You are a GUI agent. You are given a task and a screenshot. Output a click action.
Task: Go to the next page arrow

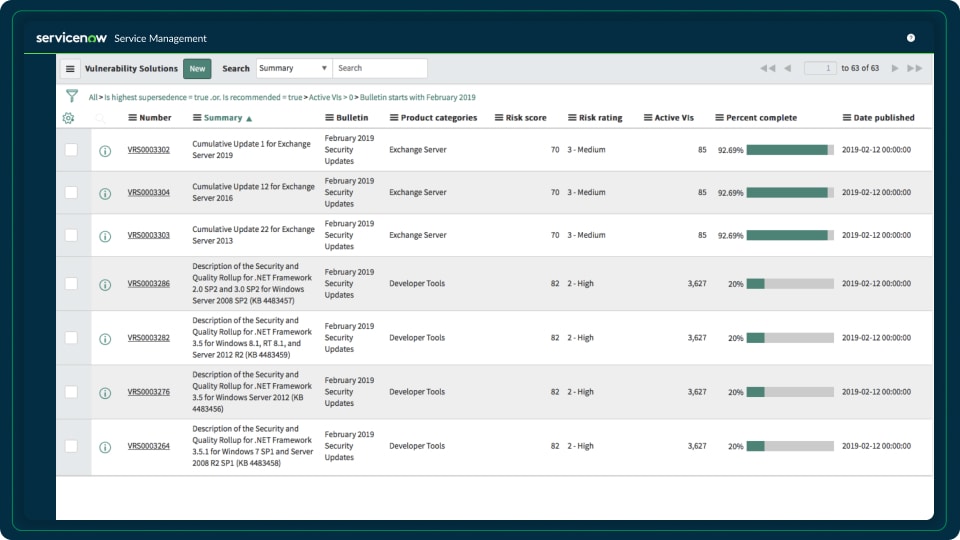click(x=895, y=68)
